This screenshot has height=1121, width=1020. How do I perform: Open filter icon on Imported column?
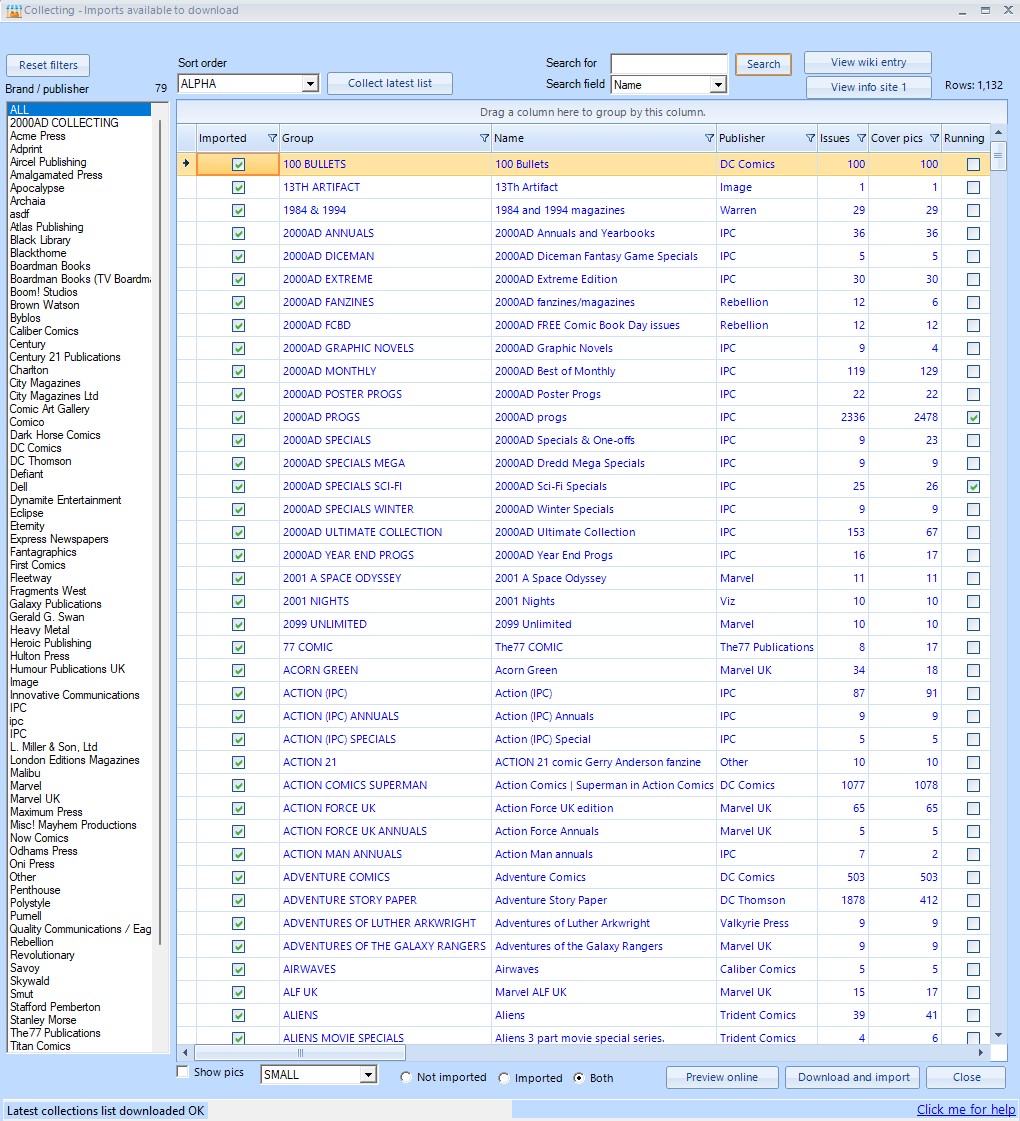[x=272, y=139]
